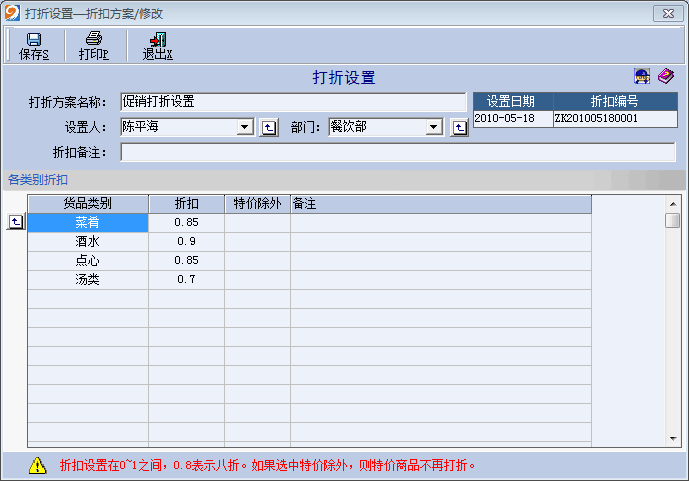Screen dimensions: 689x481
Task: Click the Exit (退出) toolbar button
Action: (157, 46)
